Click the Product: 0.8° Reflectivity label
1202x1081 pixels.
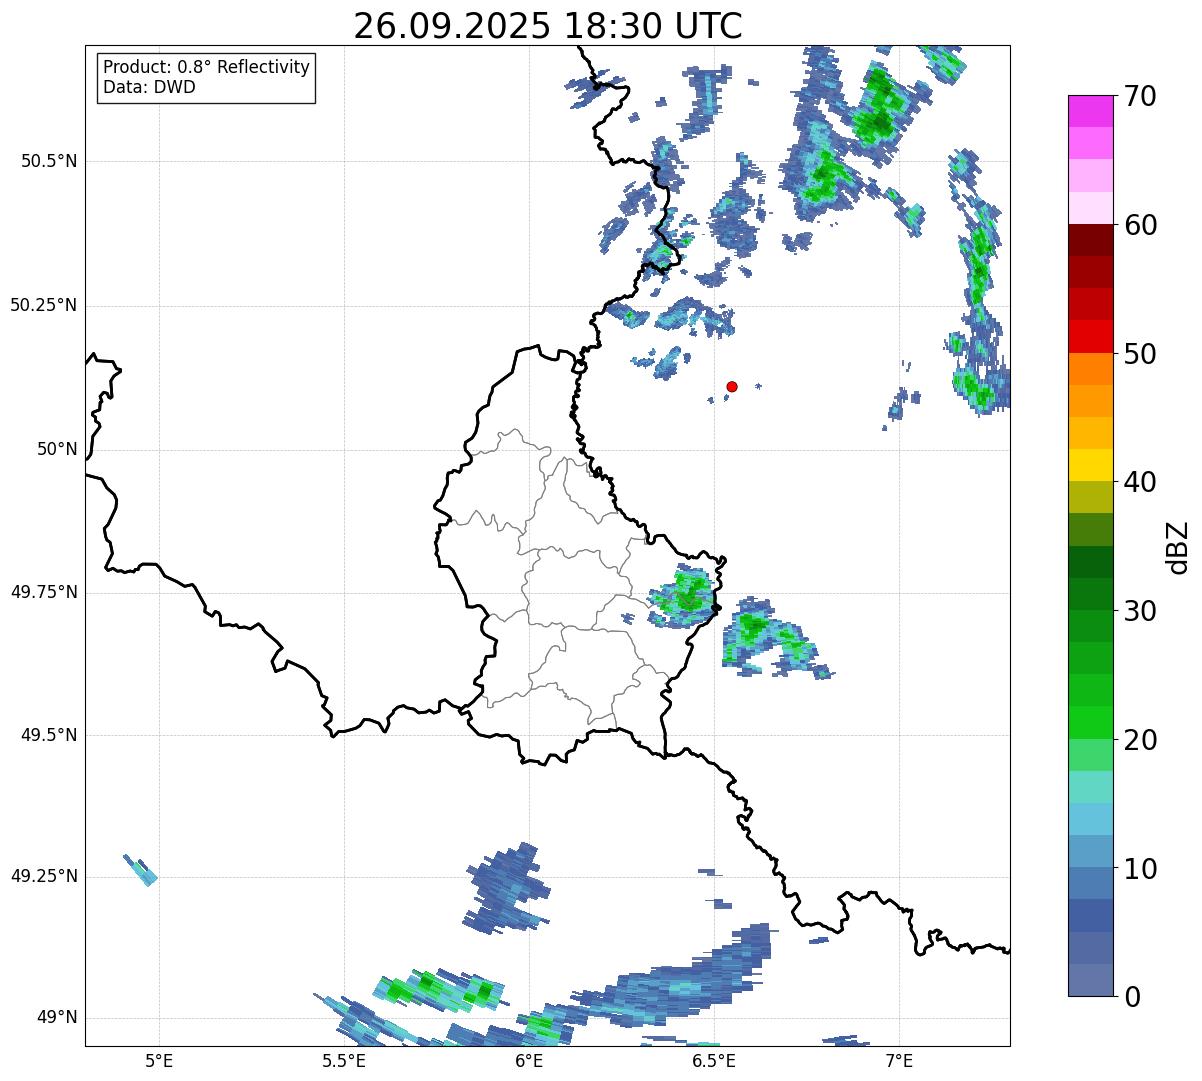click(207, 67)
